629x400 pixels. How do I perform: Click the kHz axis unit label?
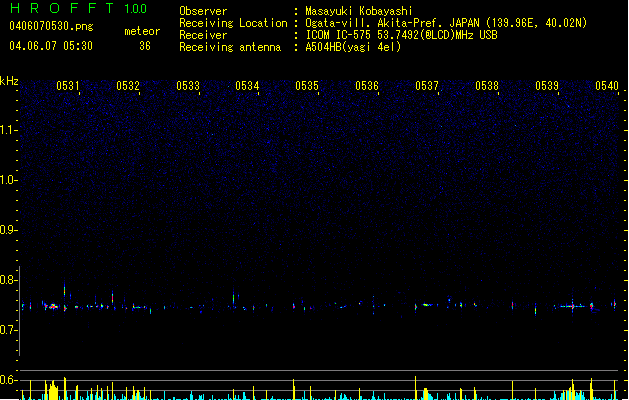[9, 81]
